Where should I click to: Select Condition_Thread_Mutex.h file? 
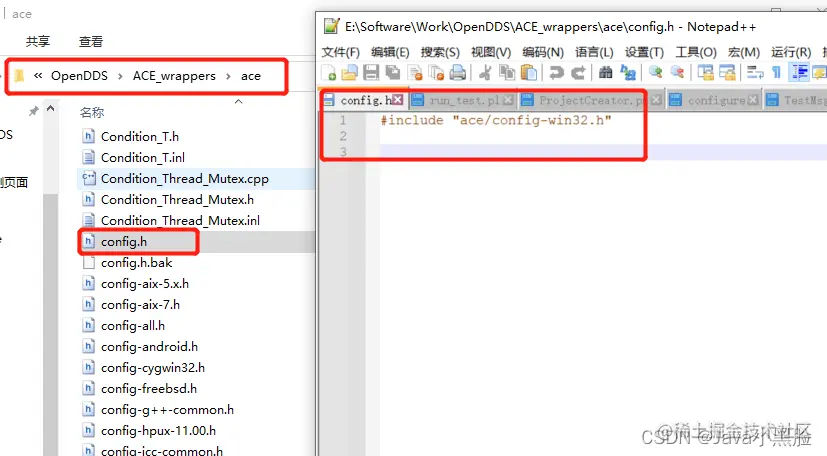[177, 200]
